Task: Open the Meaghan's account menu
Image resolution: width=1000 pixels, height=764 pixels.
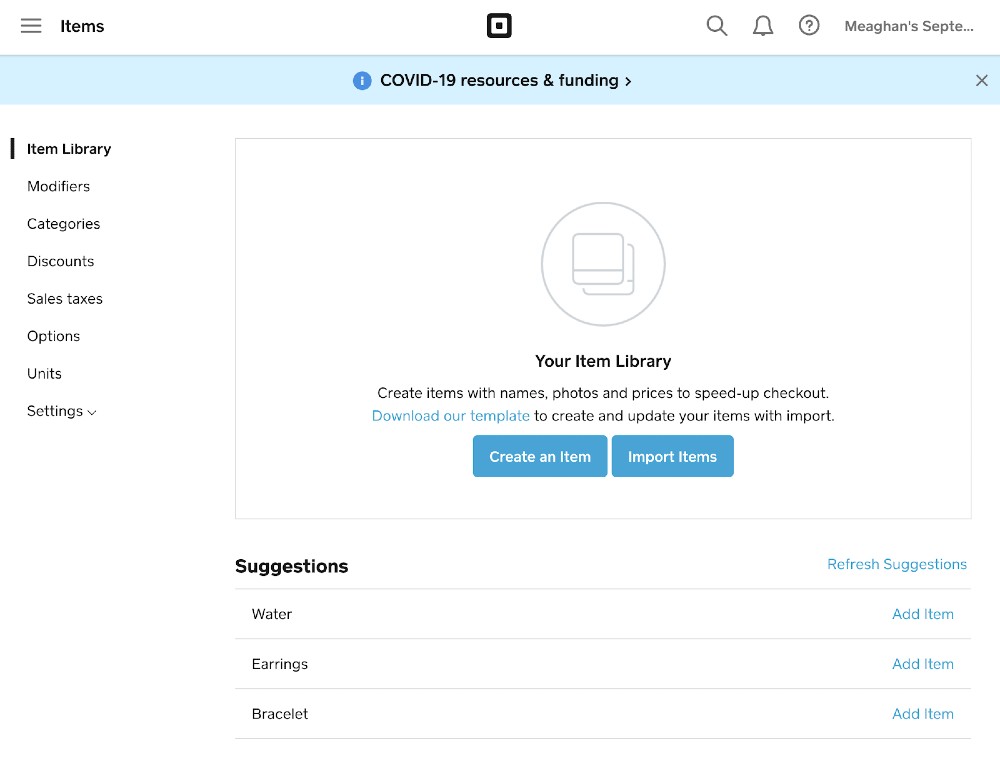Action: pyautogui.click(x=908, y=26)
